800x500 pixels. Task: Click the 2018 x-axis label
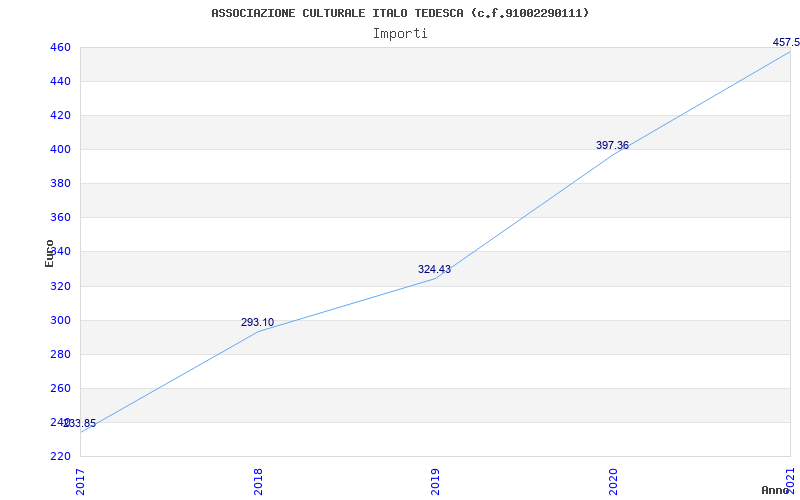[x=258, y=481]
